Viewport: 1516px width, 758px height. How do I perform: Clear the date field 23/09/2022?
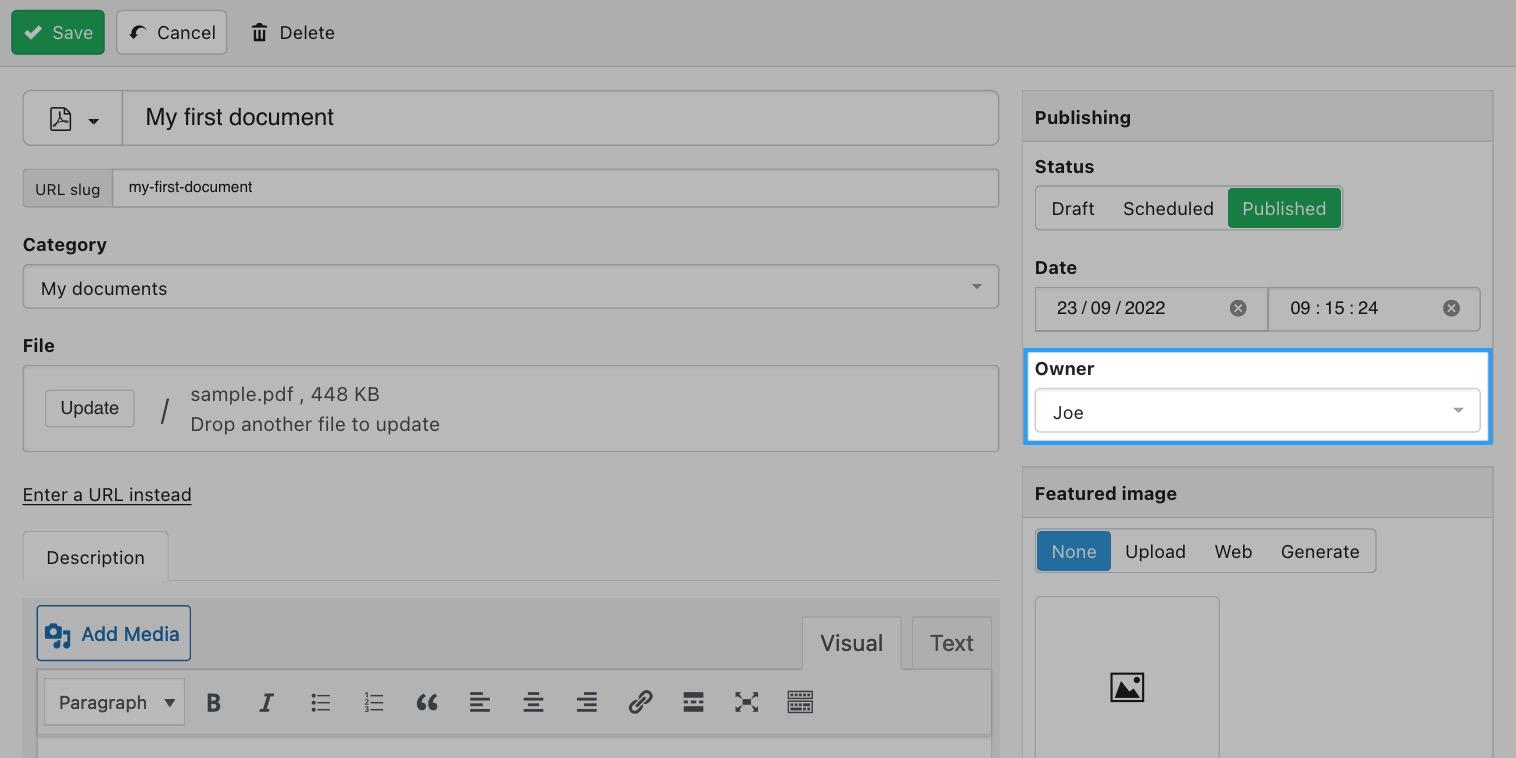(1238, 308)
